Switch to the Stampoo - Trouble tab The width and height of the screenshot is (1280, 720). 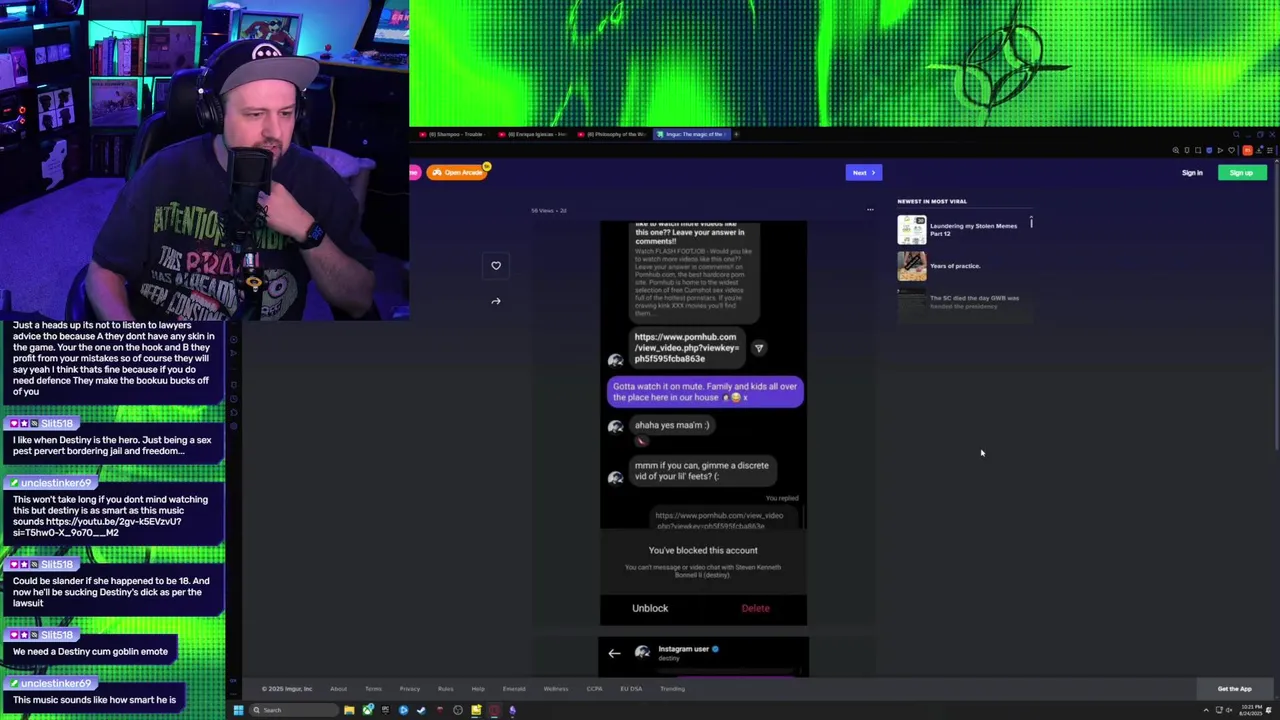pyautogui.click(x=452, y=134)
